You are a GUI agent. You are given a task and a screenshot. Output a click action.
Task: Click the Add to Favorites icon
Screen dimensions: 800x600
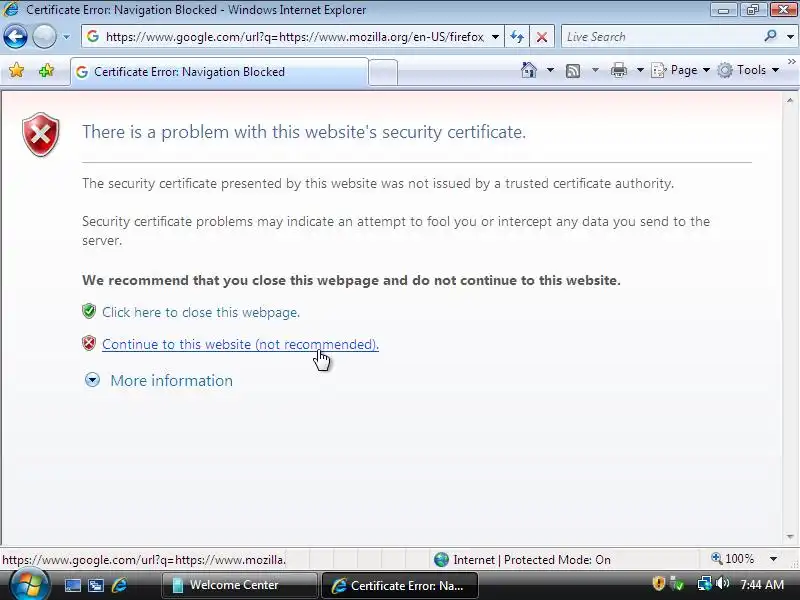pyautogui.click(x=46, y=70)
